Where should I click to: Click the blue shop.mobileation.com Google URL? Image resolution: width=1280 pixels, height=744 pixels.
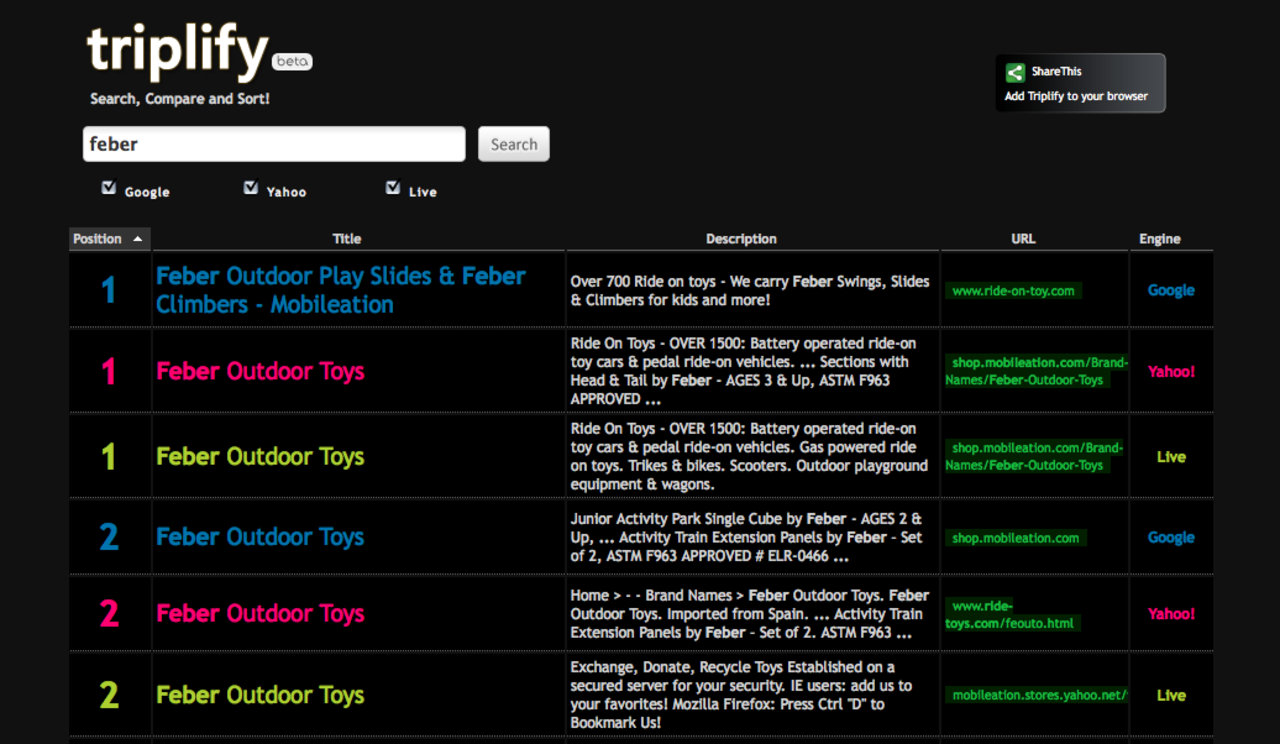click(1015, 538)
